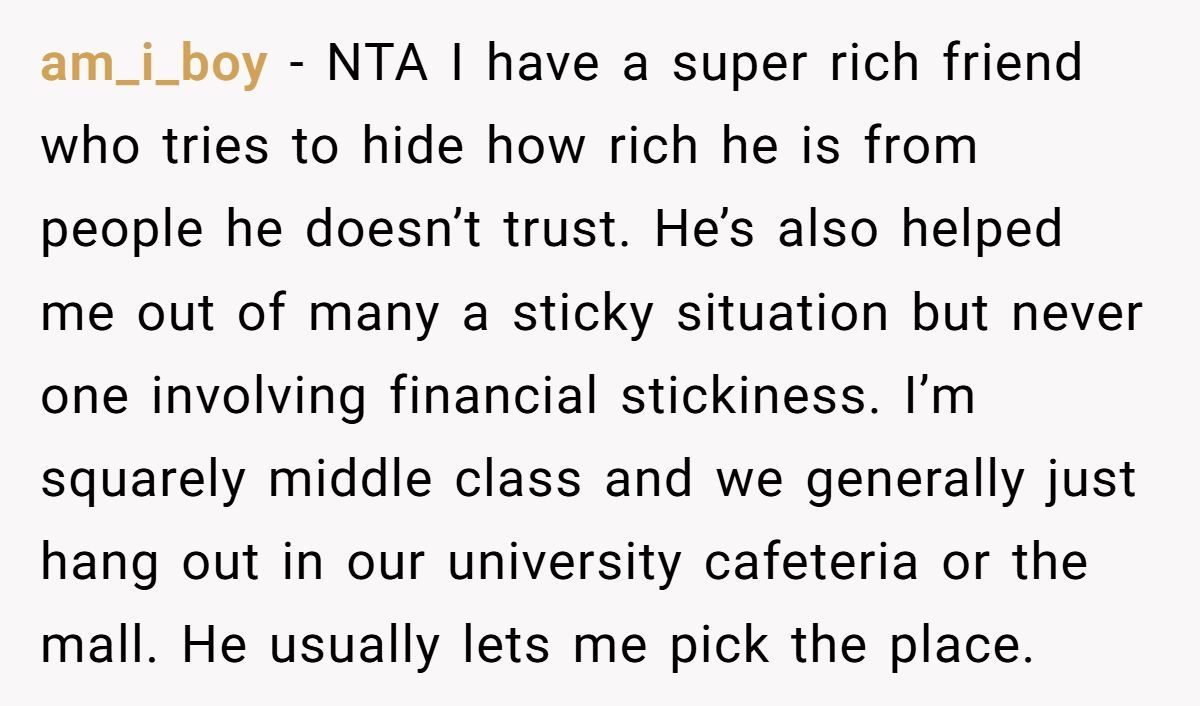Click the word "never"
Viewport: 1200px width, 706px height.
coord(1076,314)
